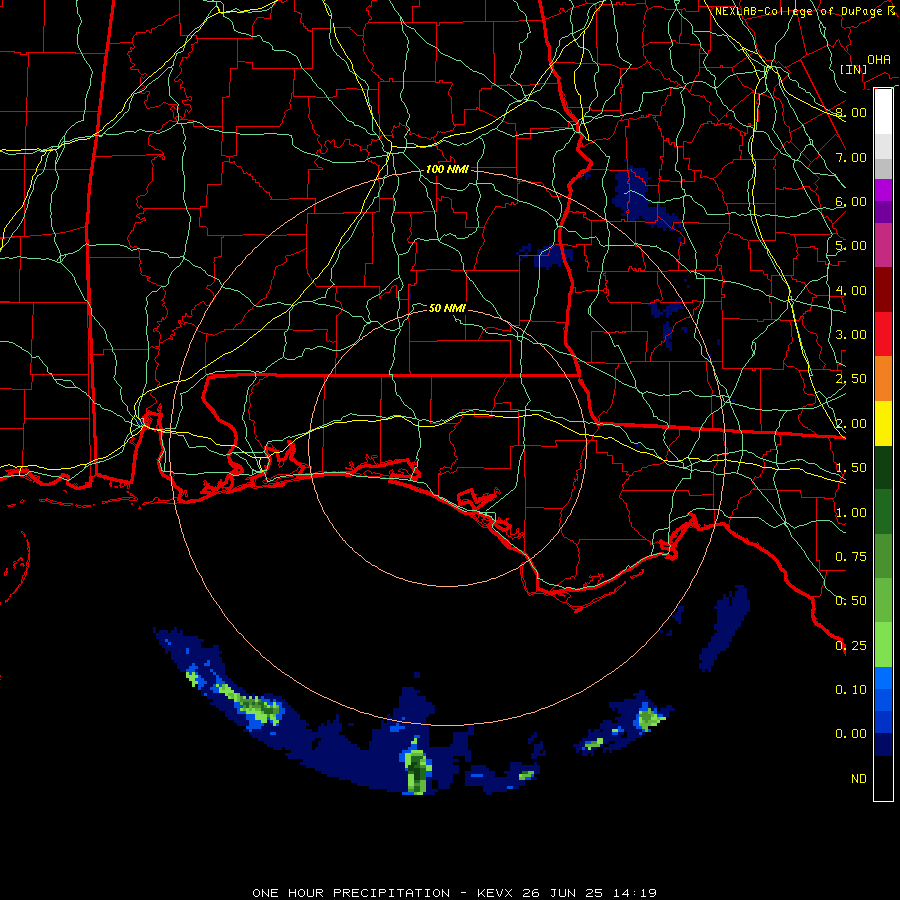
Task: Click the 8.00 legend value
Action: pyautogui.click(x=851, y=112)
